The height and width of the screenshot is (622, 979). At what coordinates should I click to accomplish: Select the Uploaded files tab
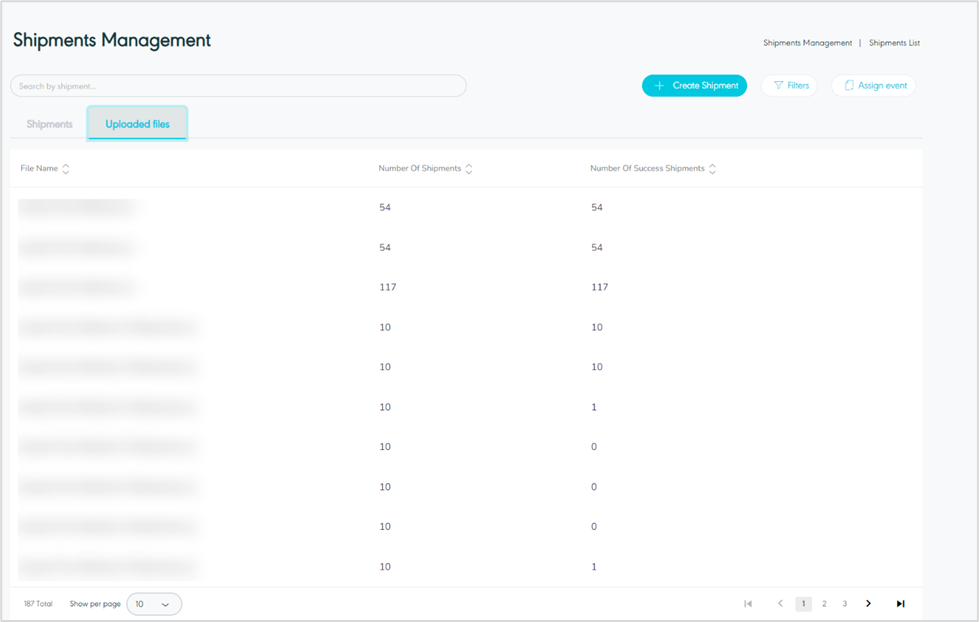[137, 125]
